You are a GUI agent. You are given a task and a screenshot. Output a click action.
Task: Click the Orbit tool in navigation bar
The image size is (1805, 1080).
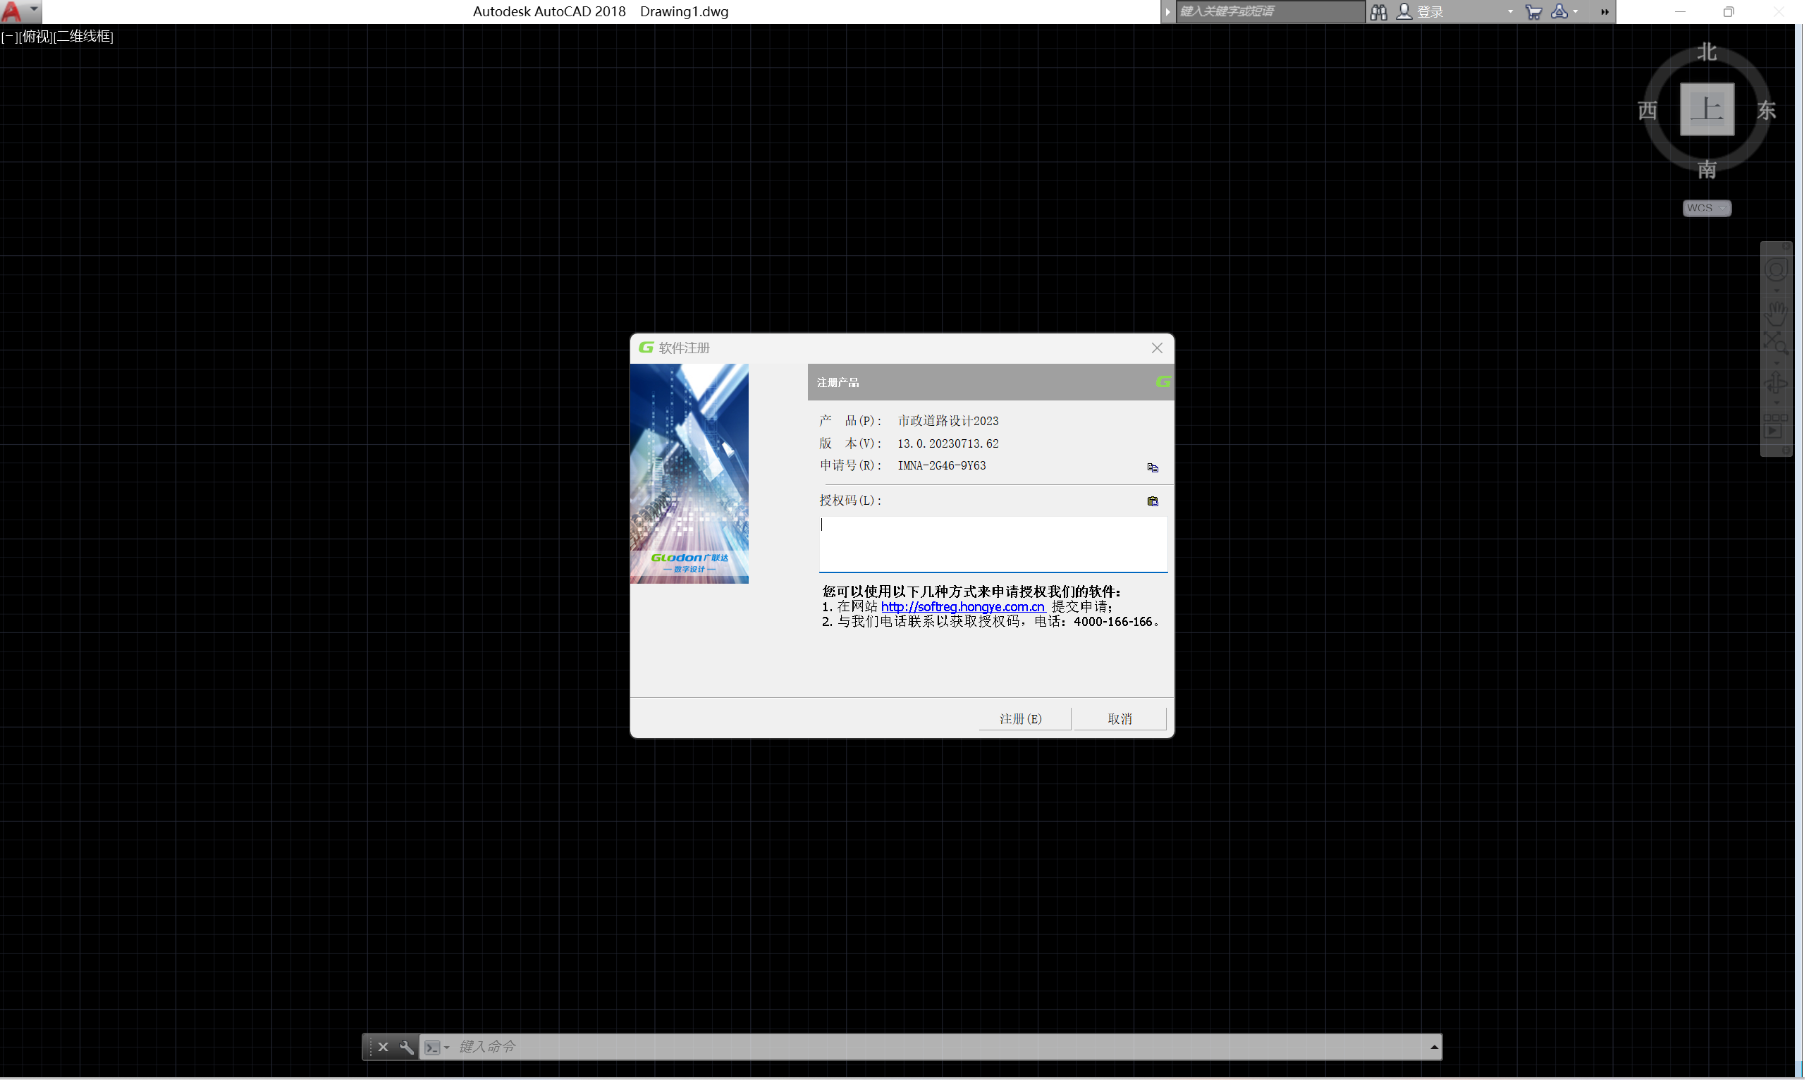(x=1777, y=384)
